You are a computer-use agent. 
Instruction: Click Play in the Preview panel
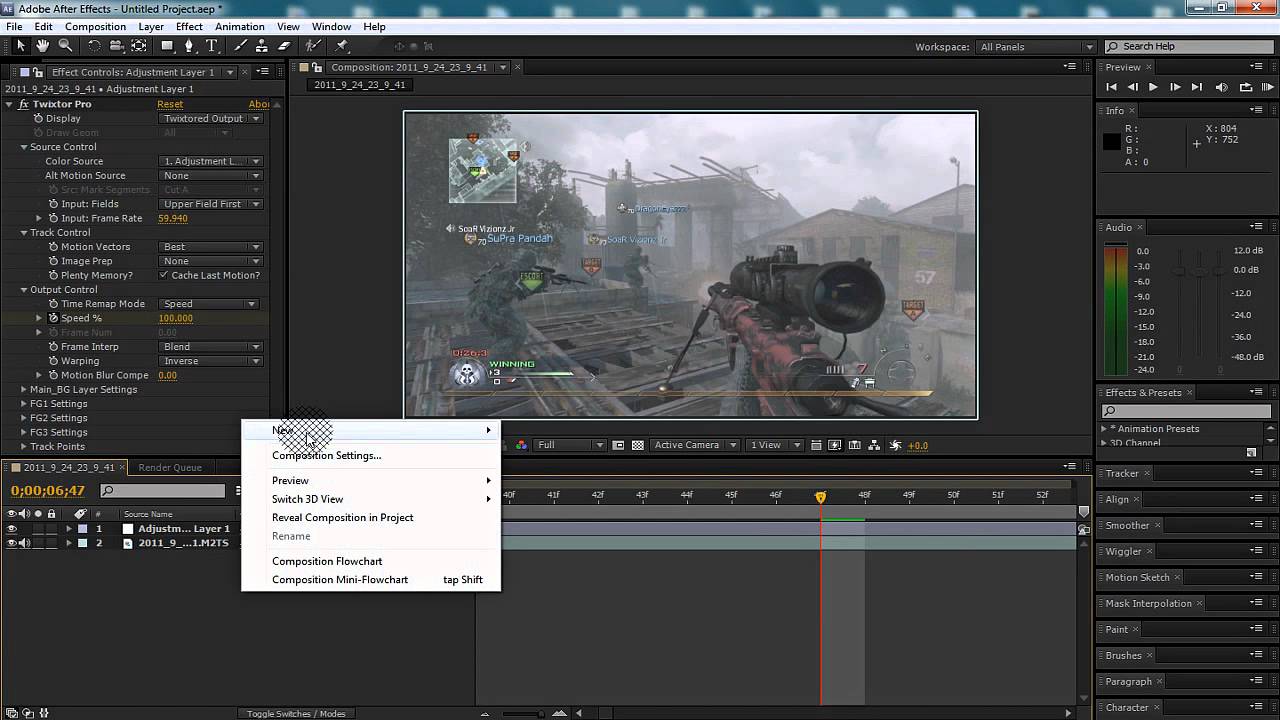pos(1153,87)
